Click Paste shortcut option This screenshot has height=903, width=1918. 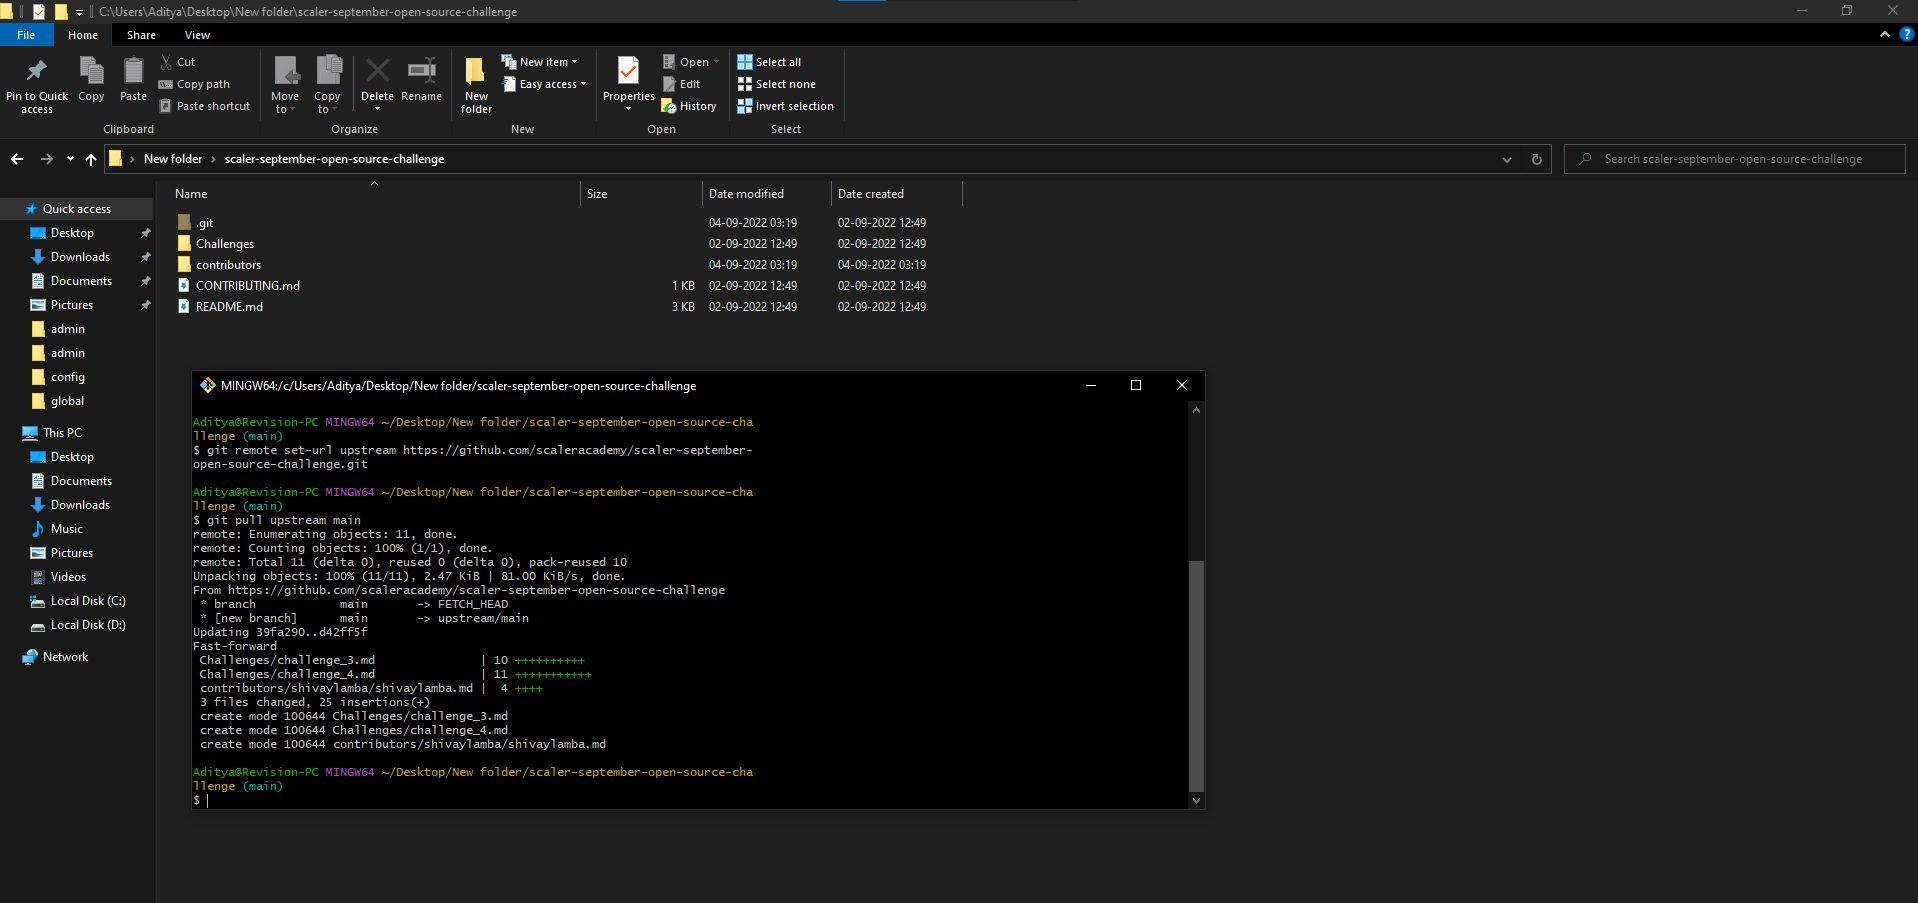point(204,106)
